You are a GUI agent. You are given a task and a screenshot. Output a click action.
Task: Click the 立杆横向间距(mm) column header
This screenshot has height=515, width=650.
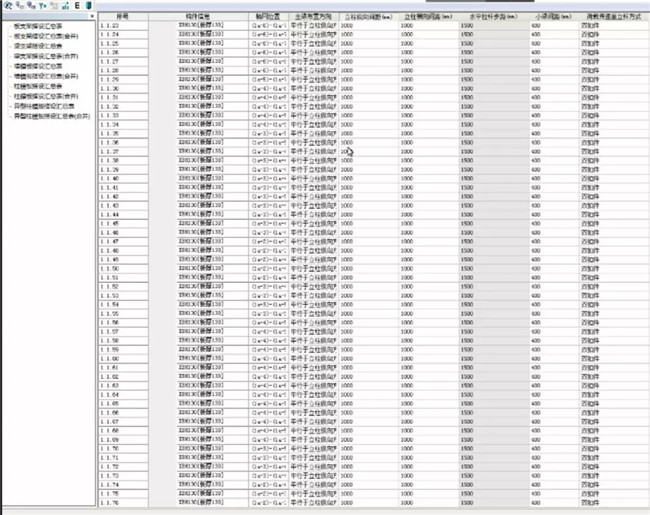[x=428, y=17]
